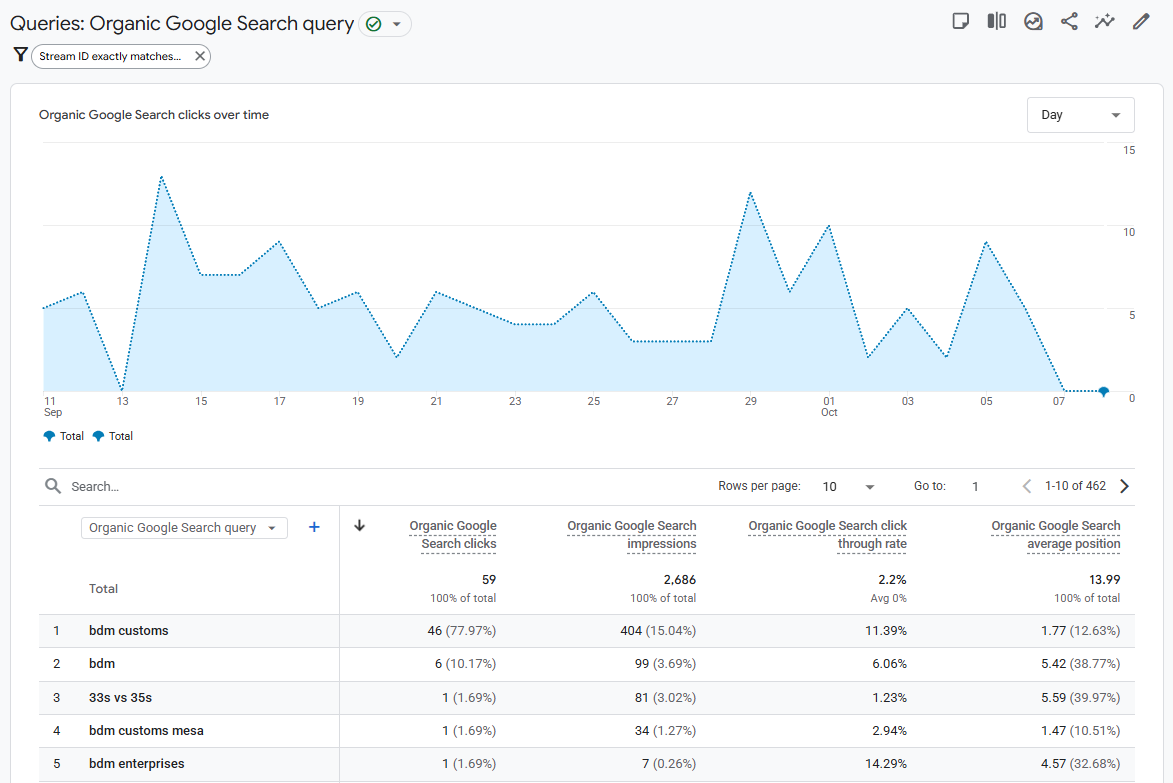The image size is (1173, 783).
Task: Click the 46 (77.97%) clicks cell
Action: 462,631
